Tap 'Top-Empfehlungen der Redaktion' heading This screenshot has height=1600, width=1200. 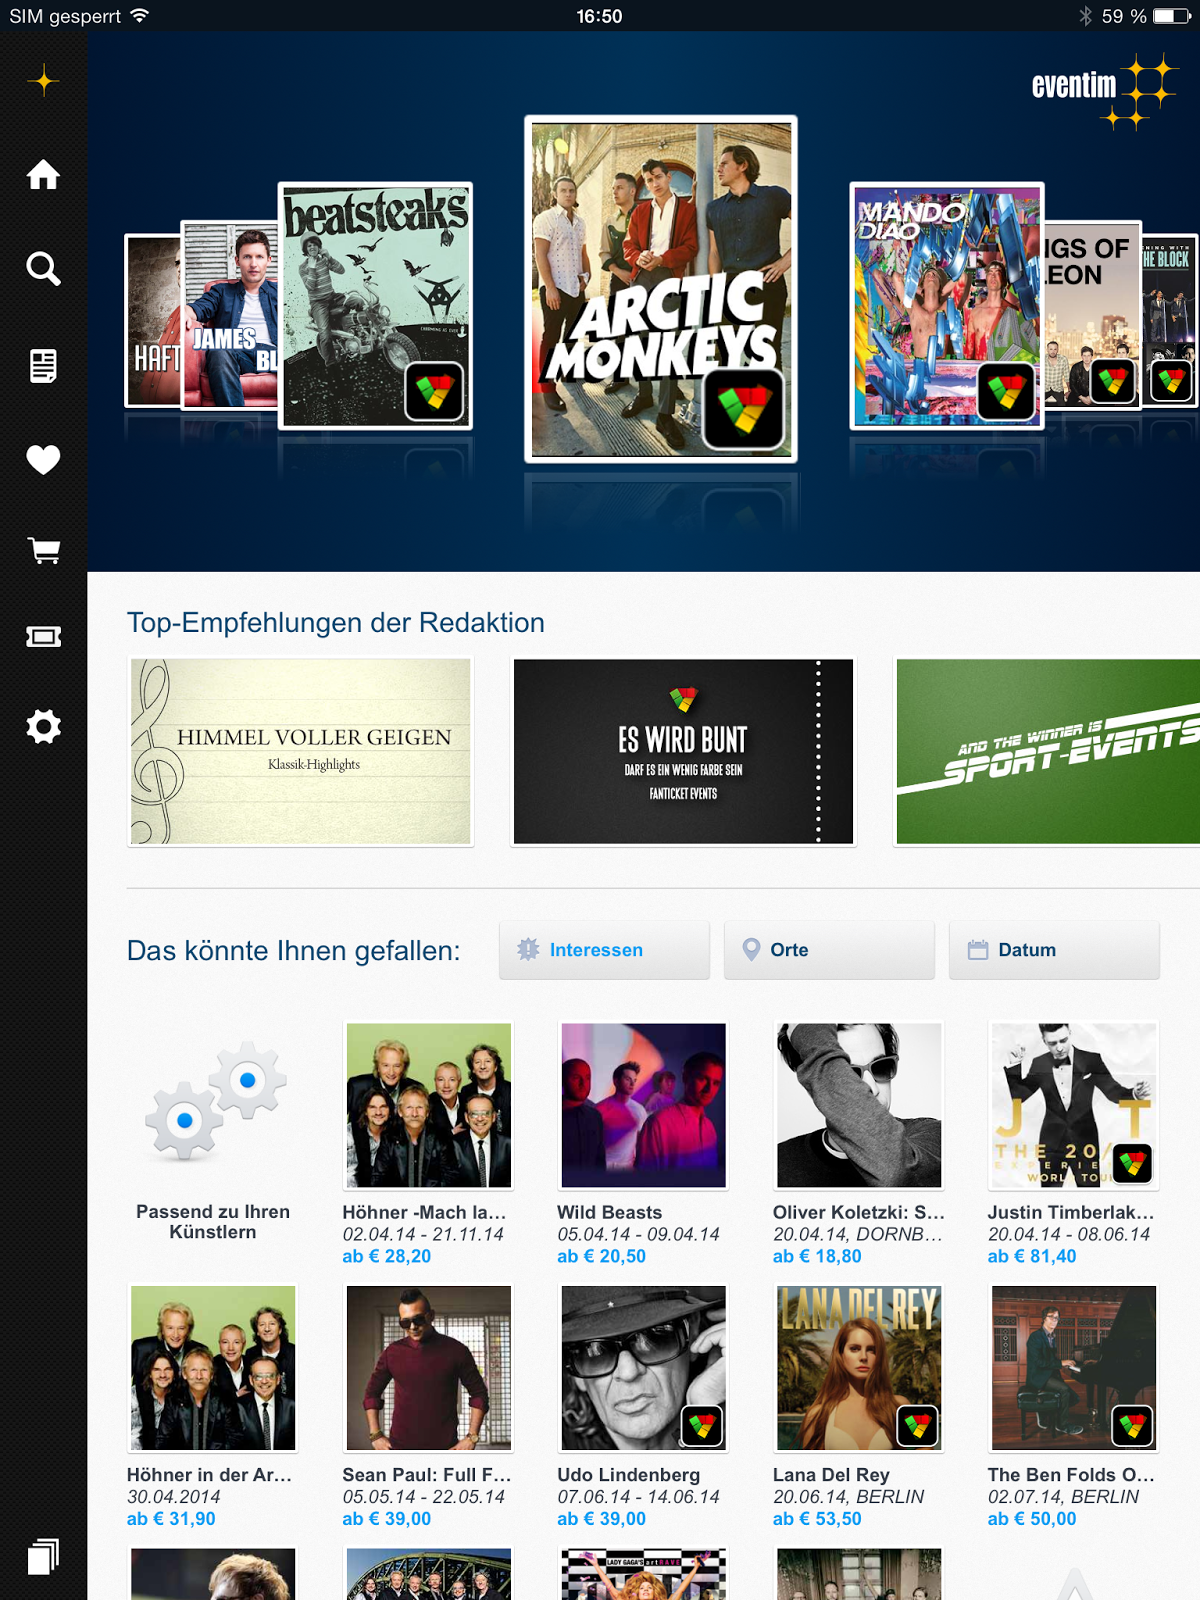[x=336, y=623]
